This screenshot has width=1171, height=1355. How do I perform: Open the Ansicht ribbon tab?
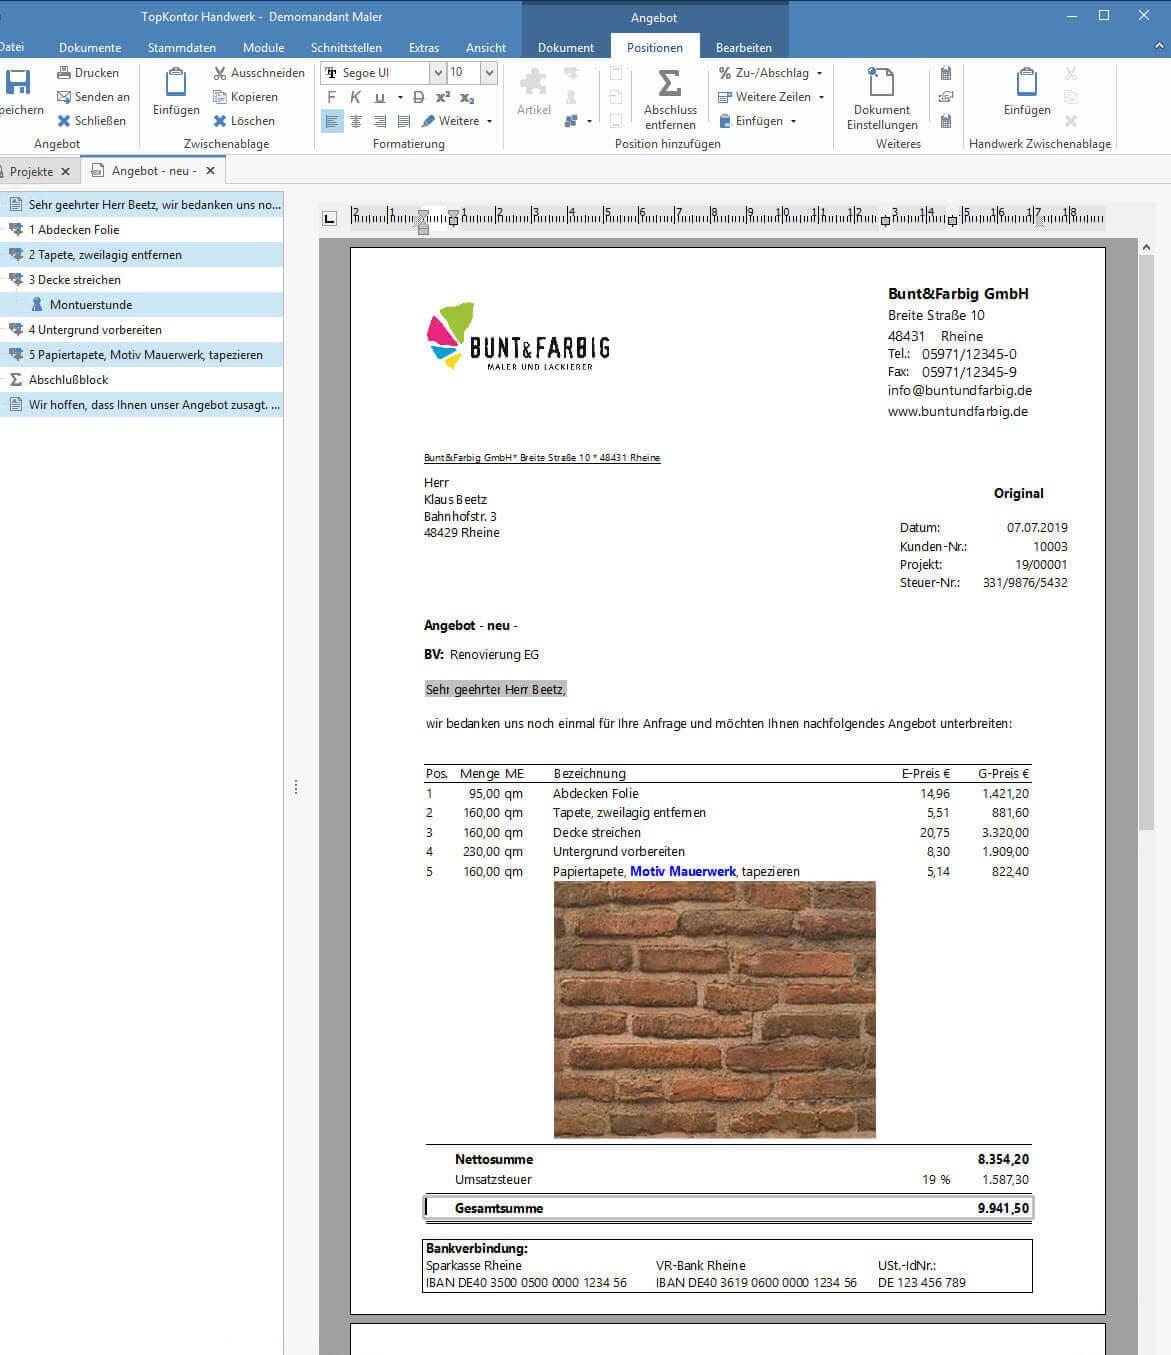tap(486, 47)
